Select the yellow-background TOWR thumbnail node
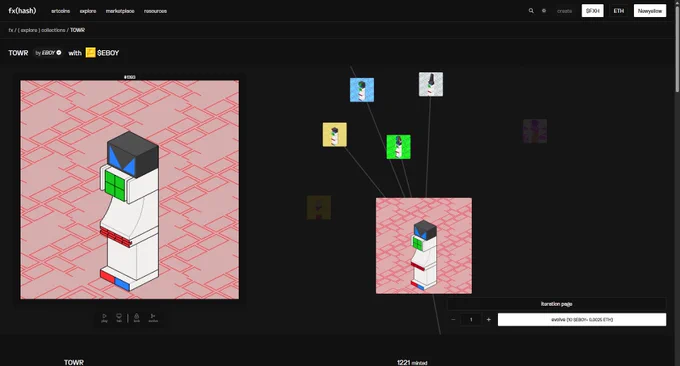The height and width of the screenshot is (366, 680). [x=334, y=134]
